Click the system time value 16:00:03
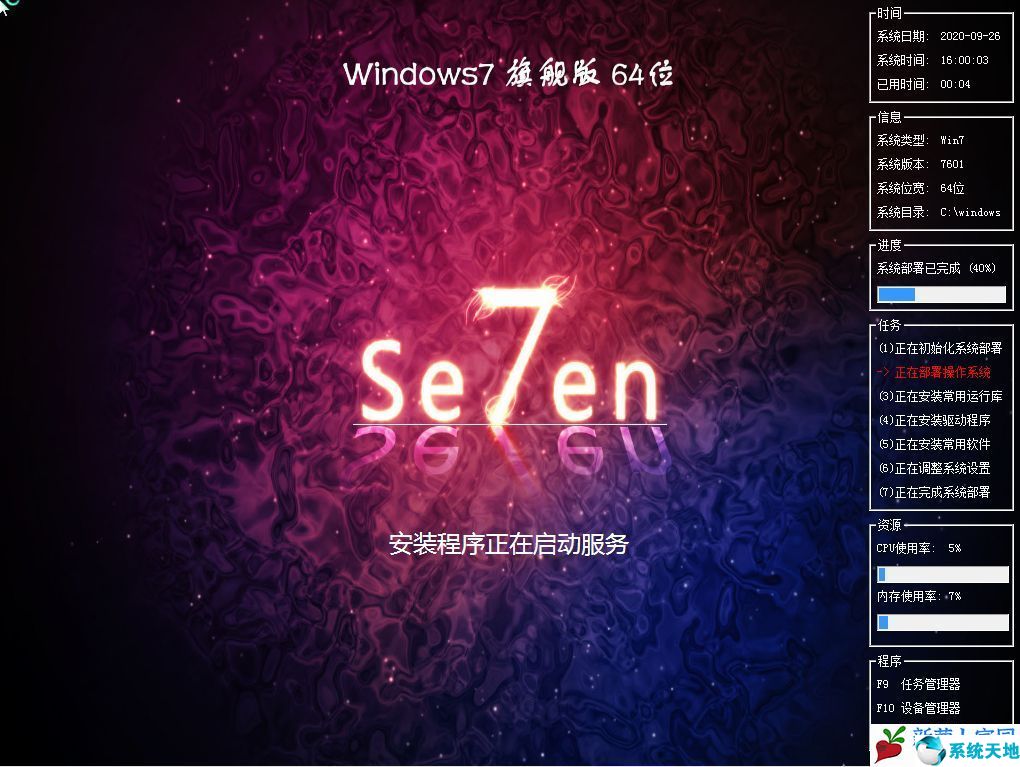Screen dimensions: 1020x767 964,61
